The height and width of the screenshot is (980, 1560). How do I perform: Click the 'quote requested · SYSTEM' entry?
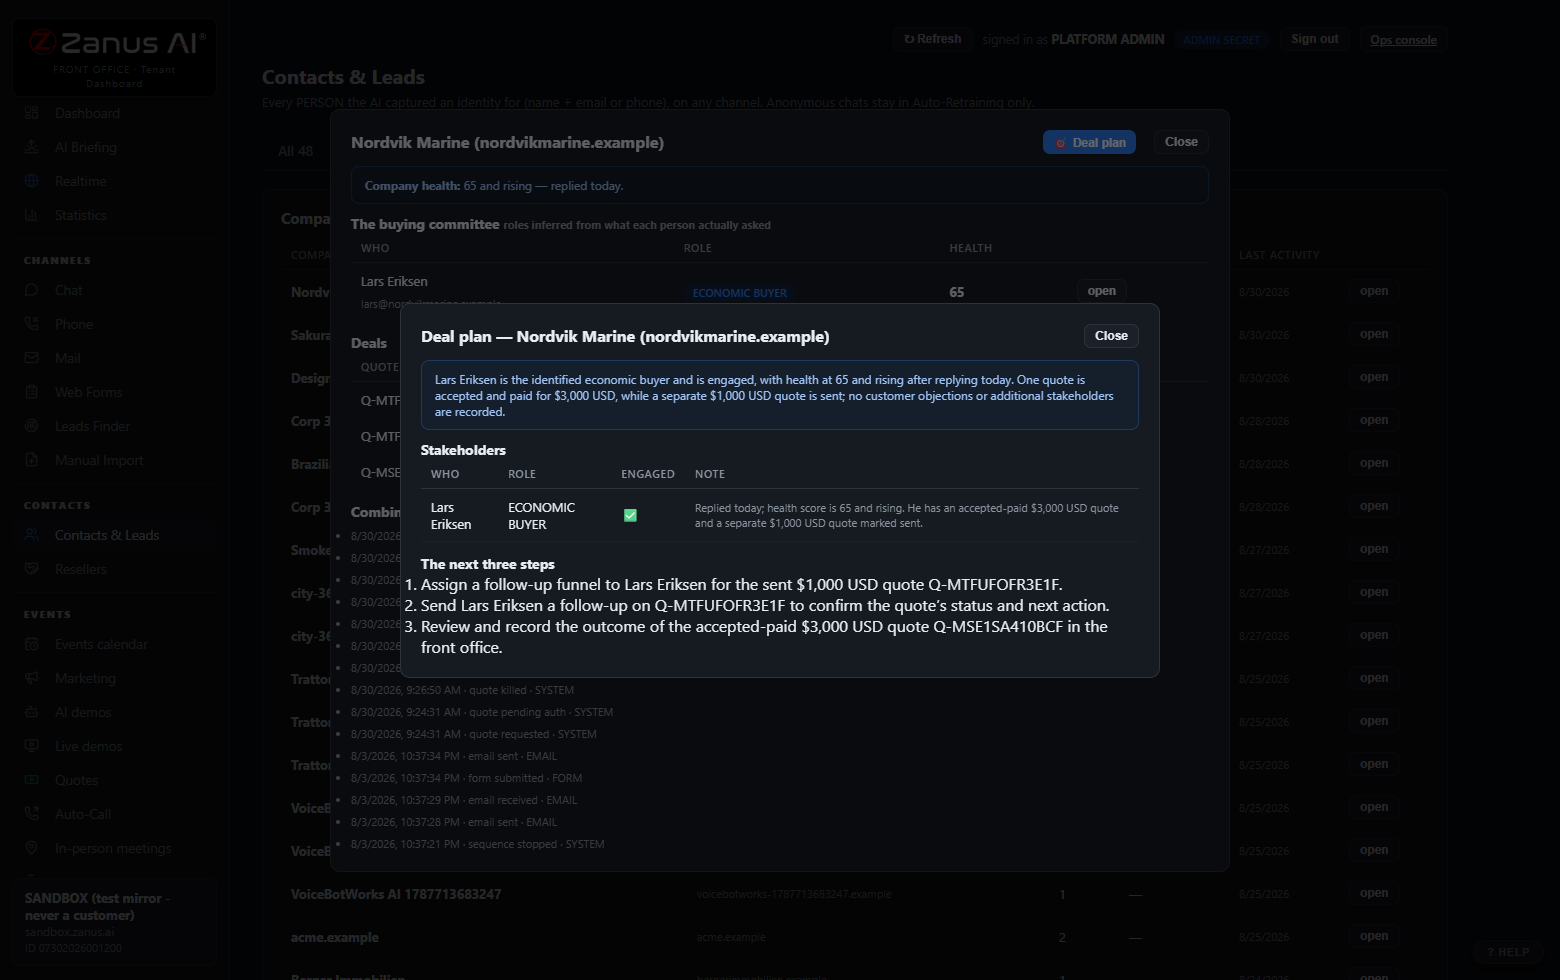click(x=474, y=734)
